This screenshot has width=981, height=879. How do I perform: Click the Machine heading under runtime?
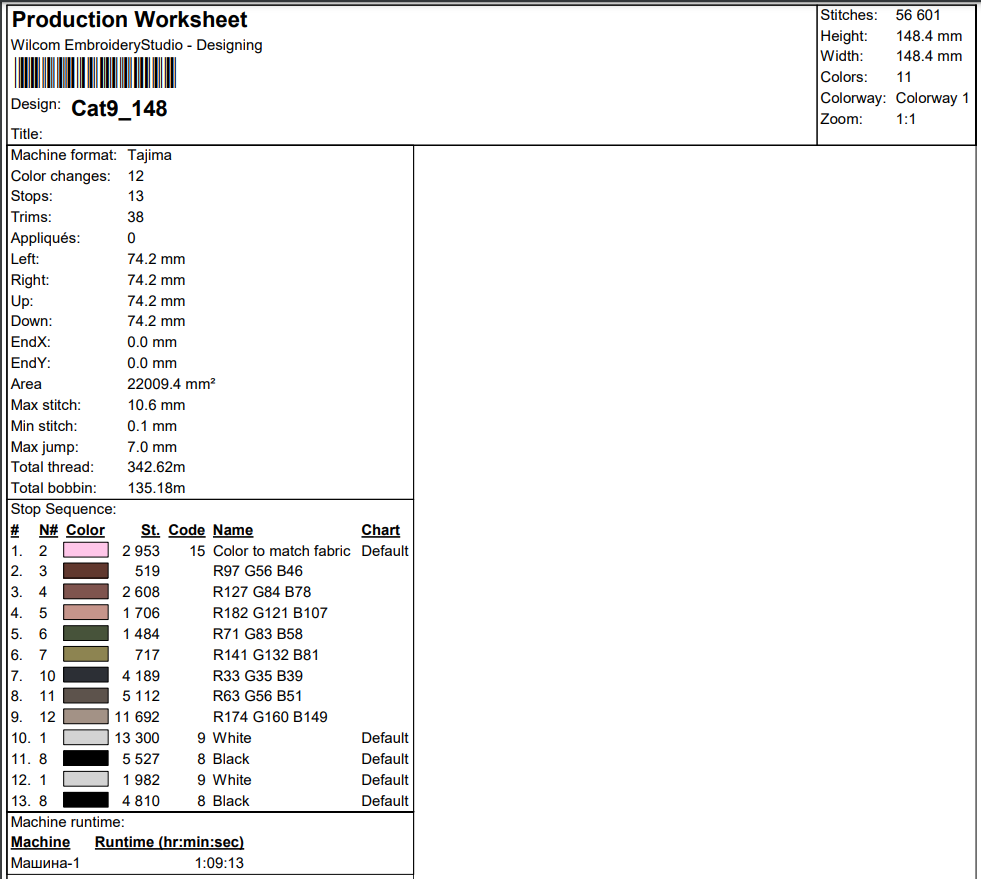tap(41, 842)
